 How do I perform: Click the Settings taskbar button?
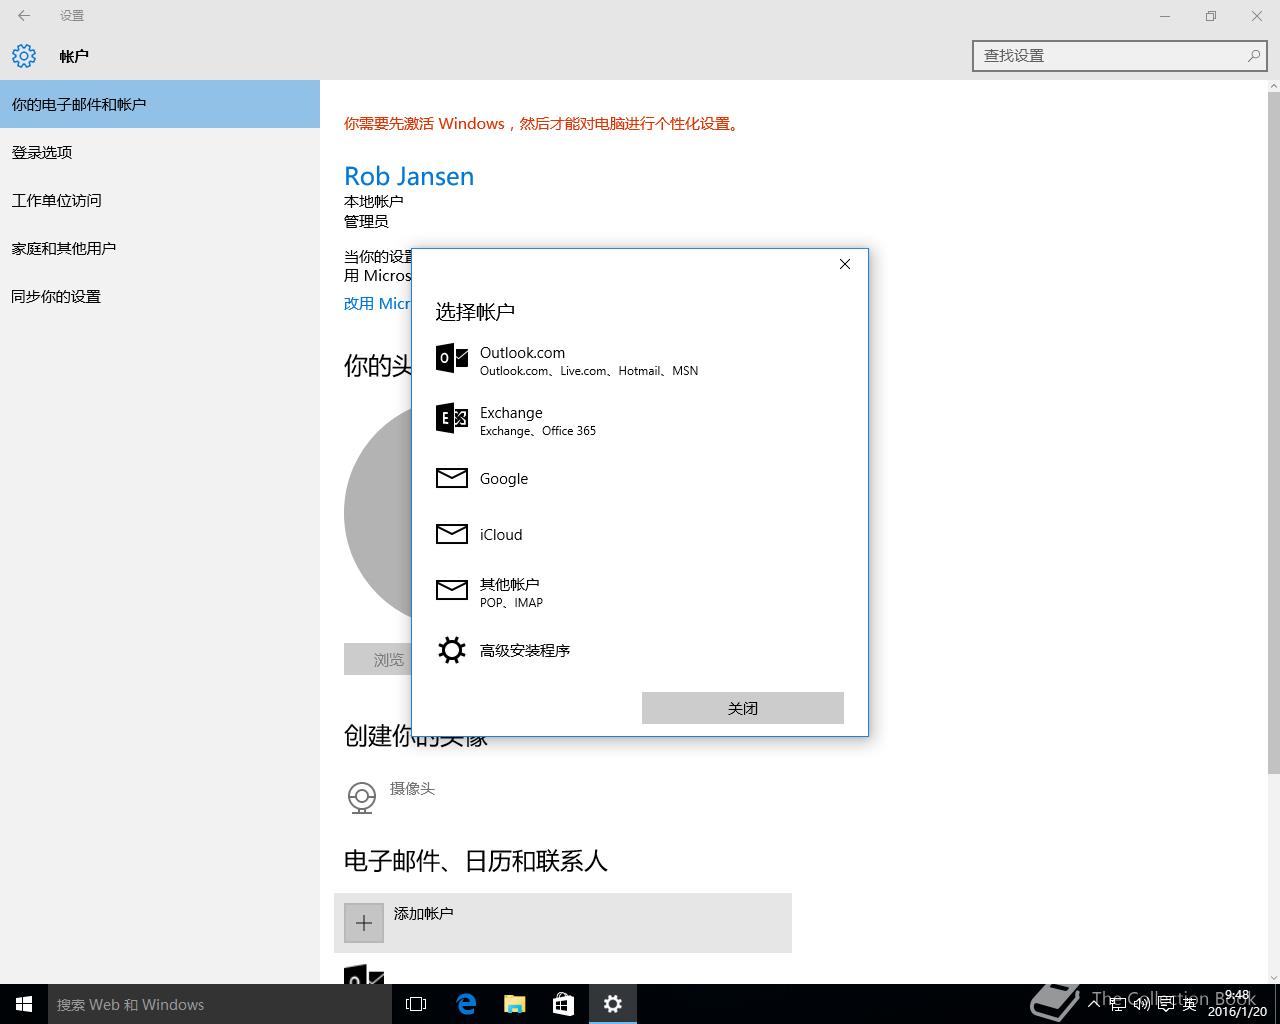click(x=613, y=1004)
